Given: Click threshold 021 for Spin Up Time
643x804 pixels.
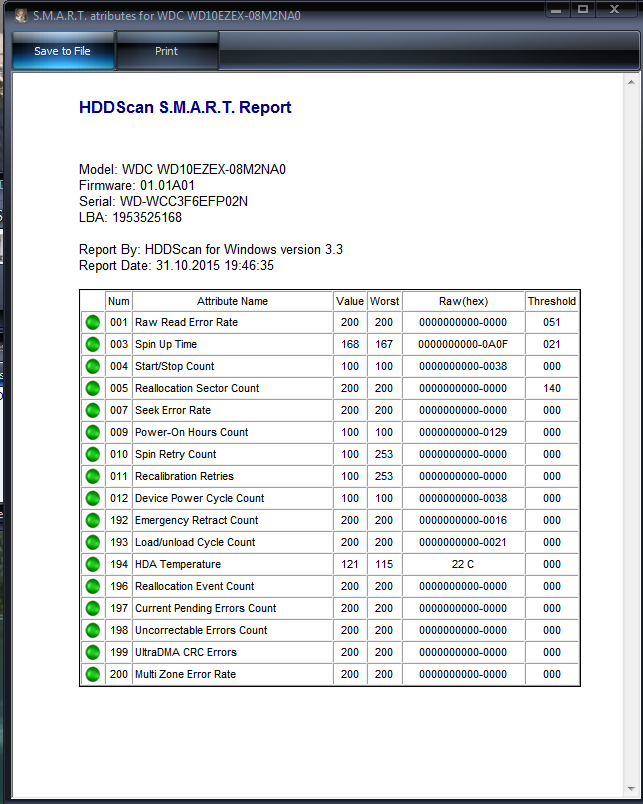Looking at the screenshot, I should click(x=552, y=345).
